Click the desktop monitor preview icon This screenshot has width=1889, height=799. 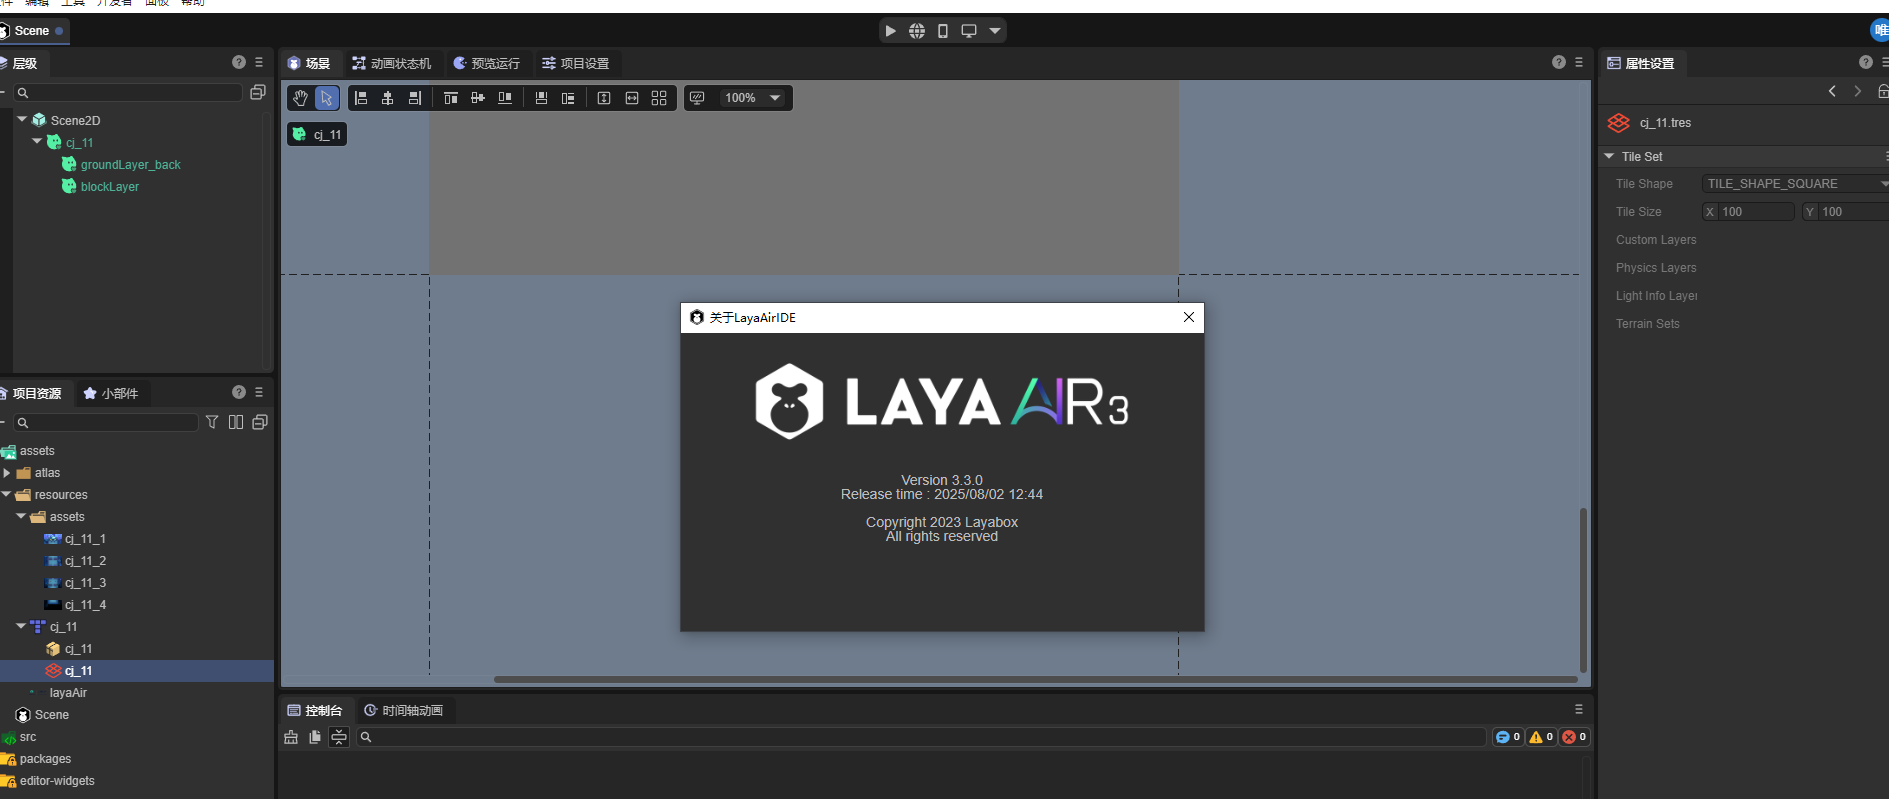(969, 31)
